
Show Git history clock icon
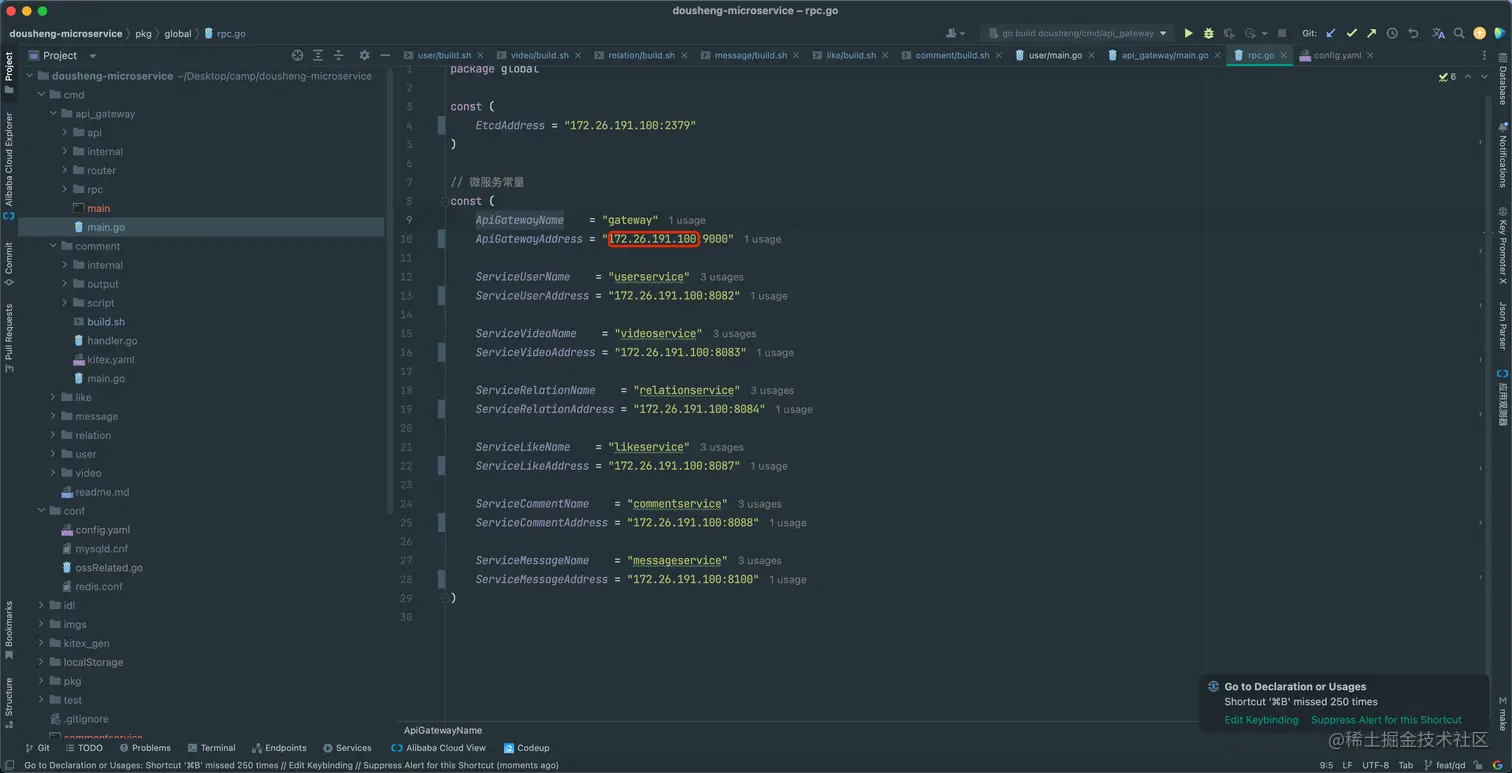1392,33
